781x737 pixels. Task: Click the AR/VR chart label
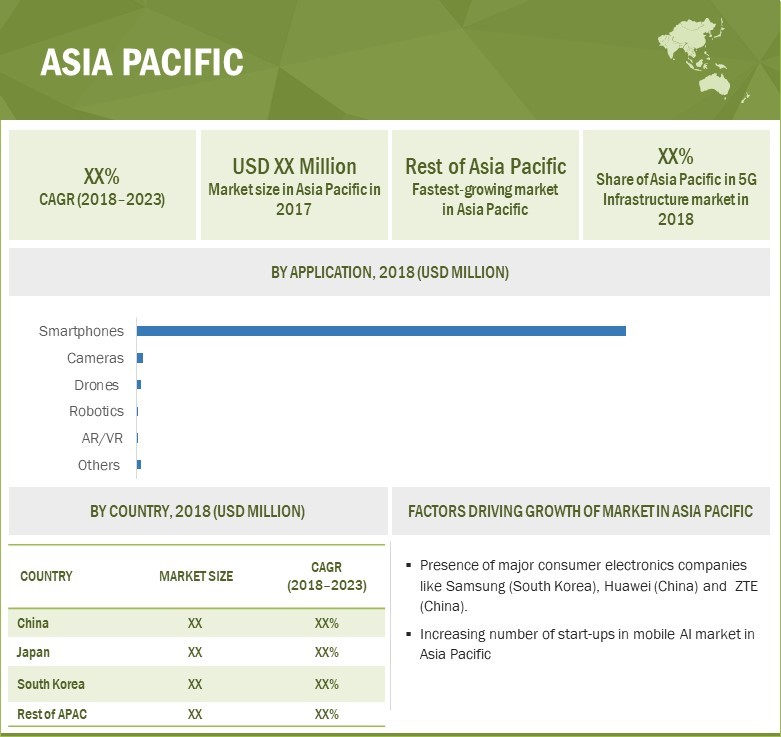[x=102, y=438]
